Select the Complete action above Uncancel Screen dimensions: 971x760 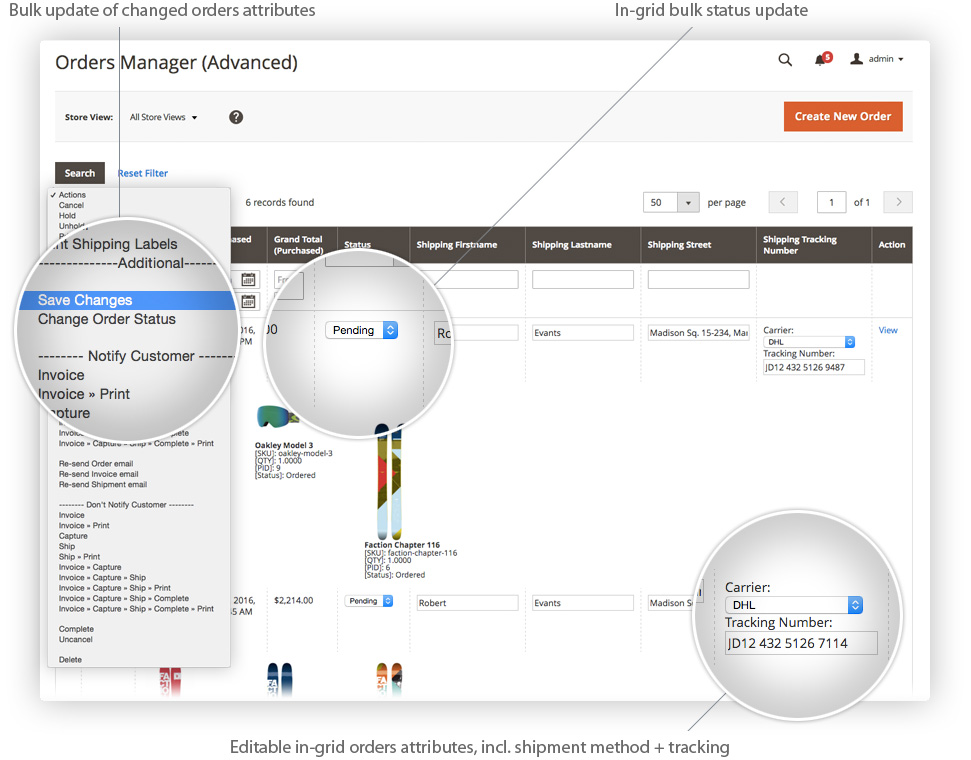click(76, 629)
